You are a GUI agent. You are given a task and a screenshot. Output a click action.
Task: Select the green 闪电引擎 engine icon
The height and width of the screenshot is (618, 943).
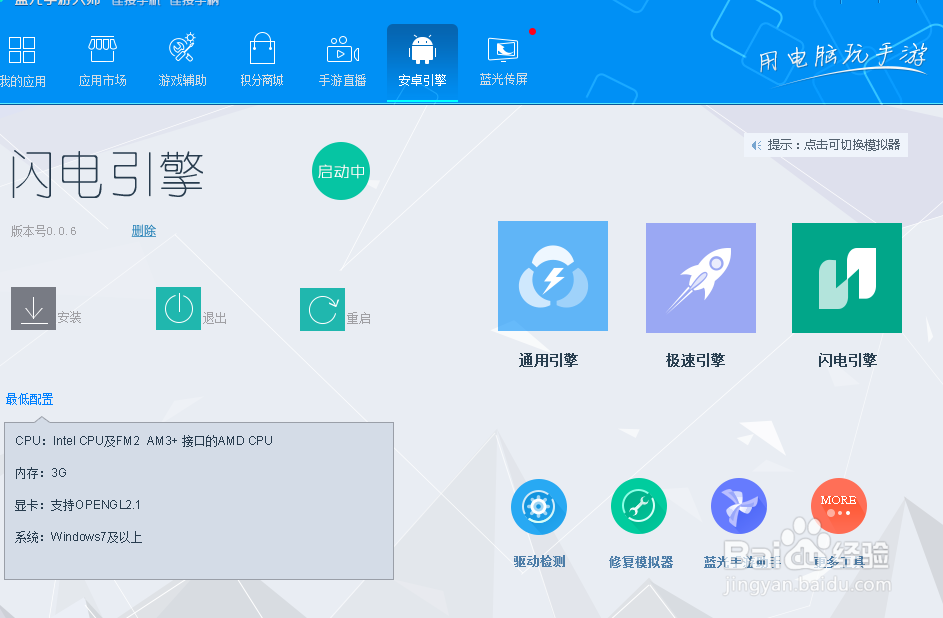[847, 278]
